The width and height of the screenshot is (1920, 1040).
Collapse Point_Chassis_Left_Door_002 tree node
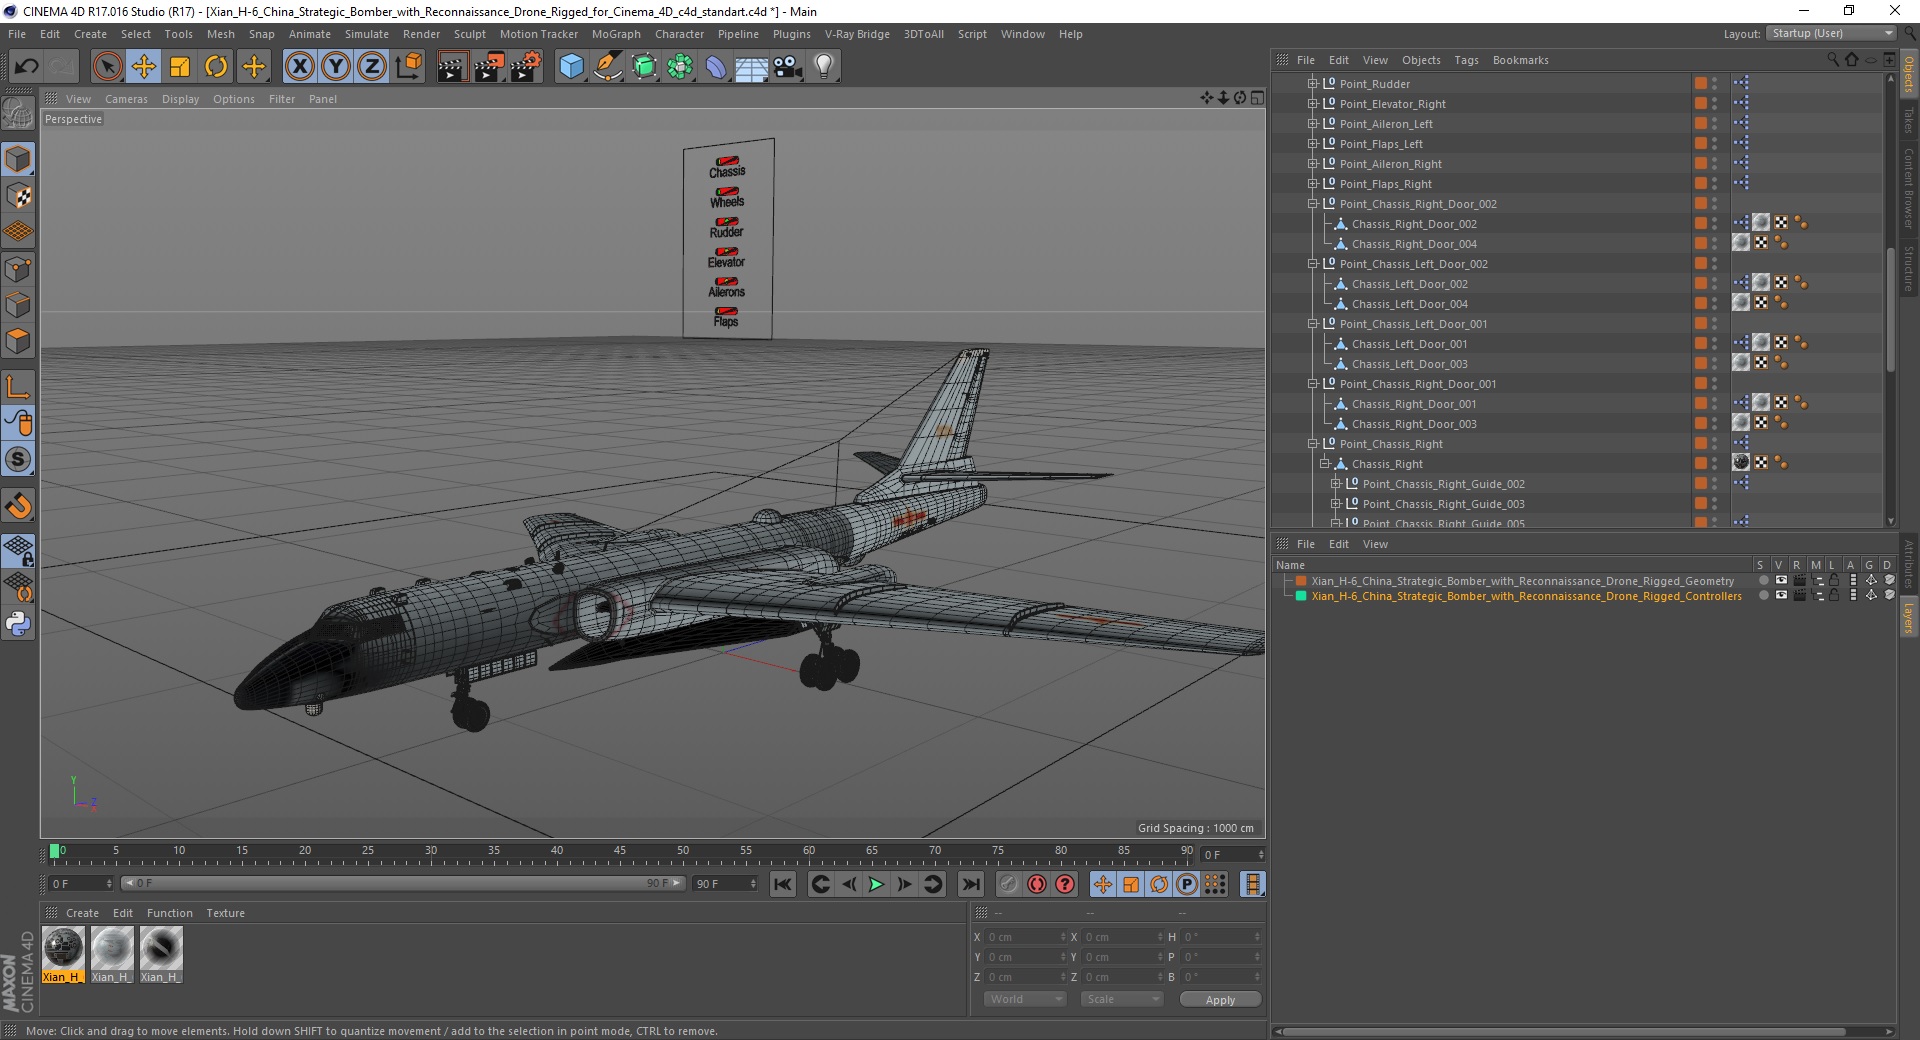point(1313,264)
